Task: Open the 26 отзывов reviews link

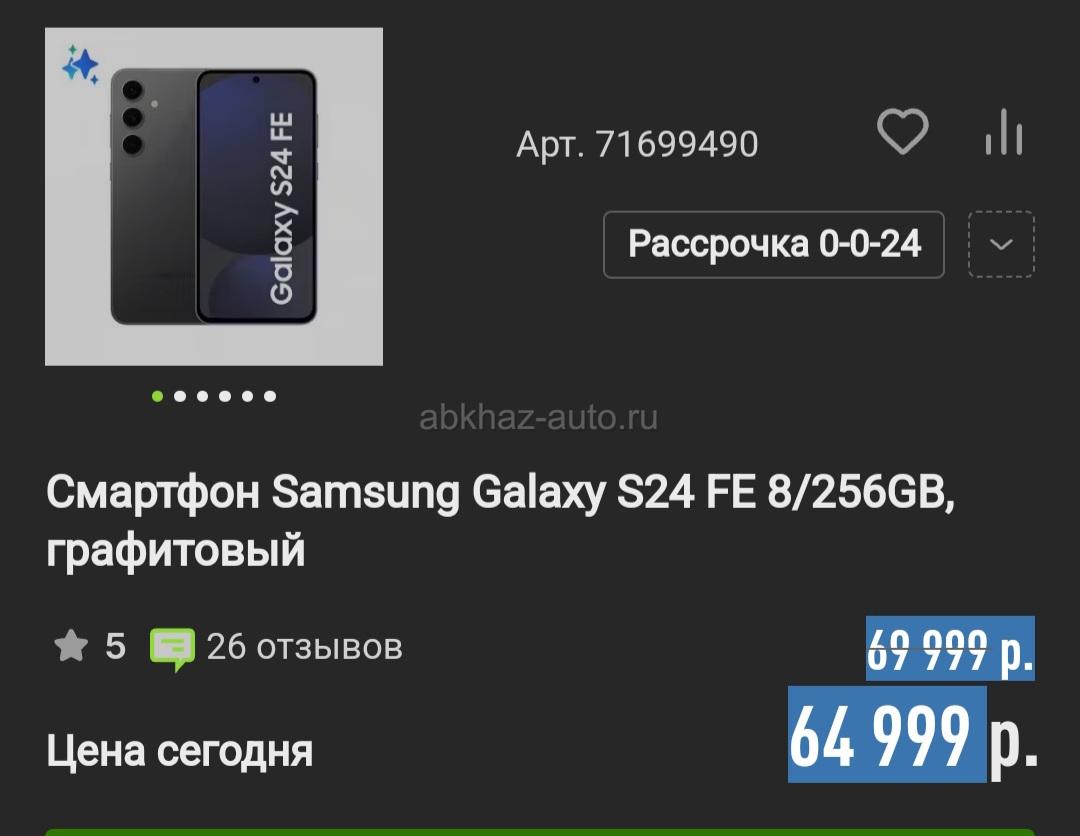Action: pos(304,647)
